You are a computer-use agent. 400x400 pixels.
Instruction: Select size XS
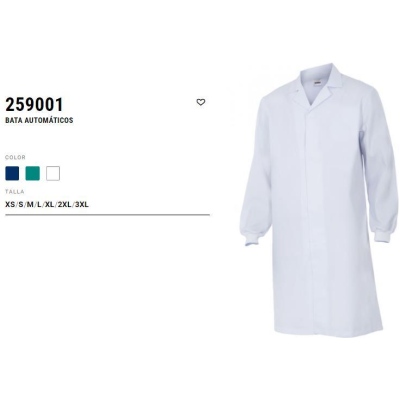pyautogui.click(x=10, y=205)
